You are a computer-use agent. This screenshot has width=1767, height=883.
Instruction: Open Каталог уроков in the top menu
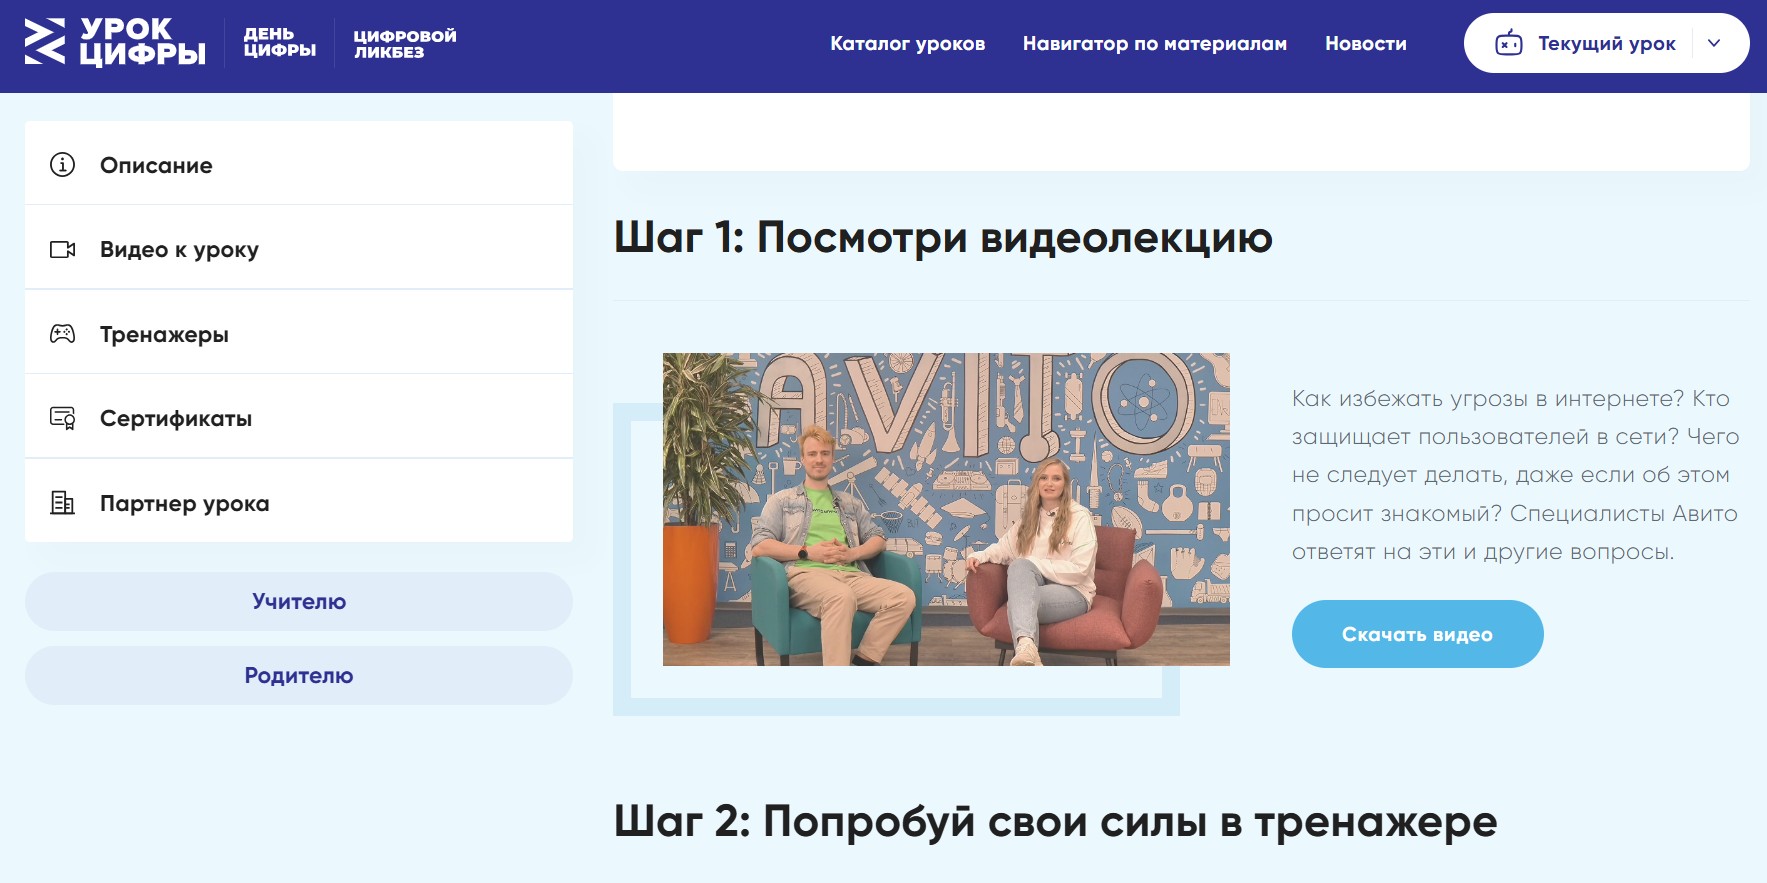(x=907, y=44)
